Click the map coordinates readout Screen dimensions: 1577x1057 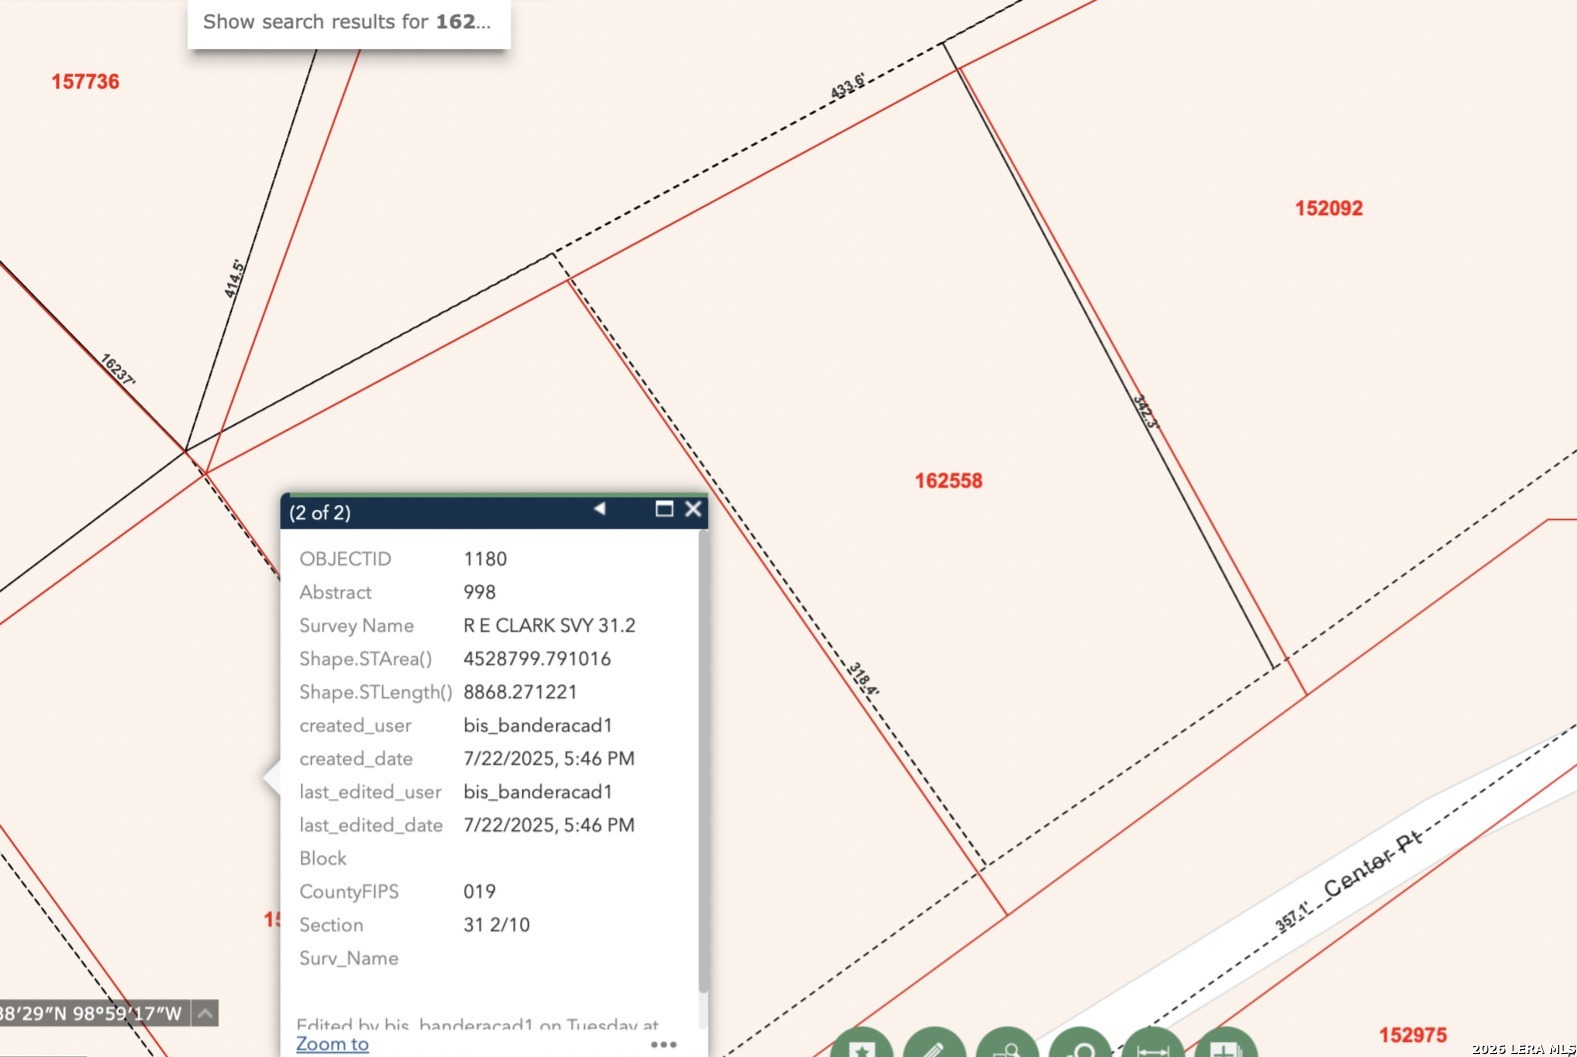(92, 1013)
